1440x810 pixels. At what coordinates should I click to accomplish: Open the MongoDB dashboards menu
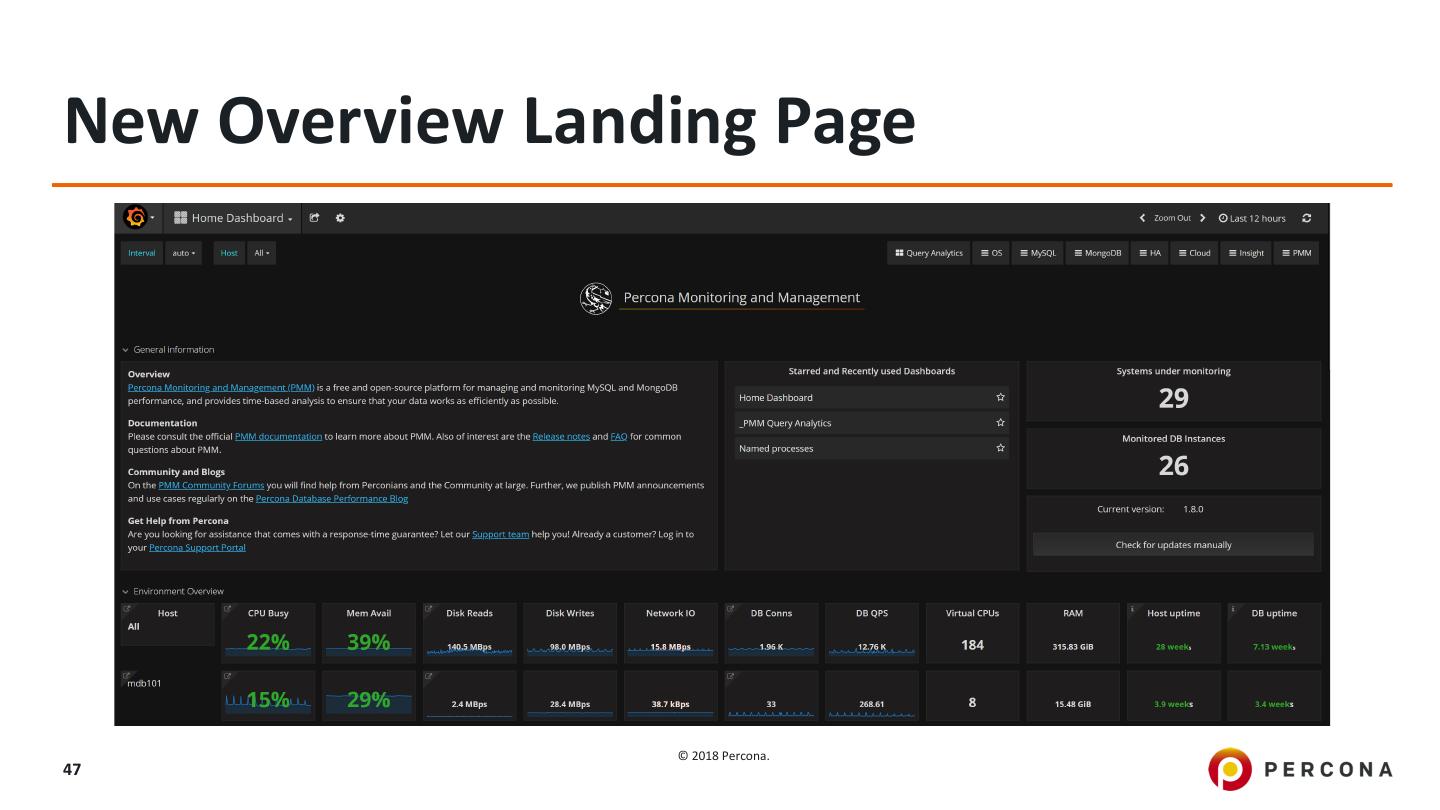[1098, 253]
